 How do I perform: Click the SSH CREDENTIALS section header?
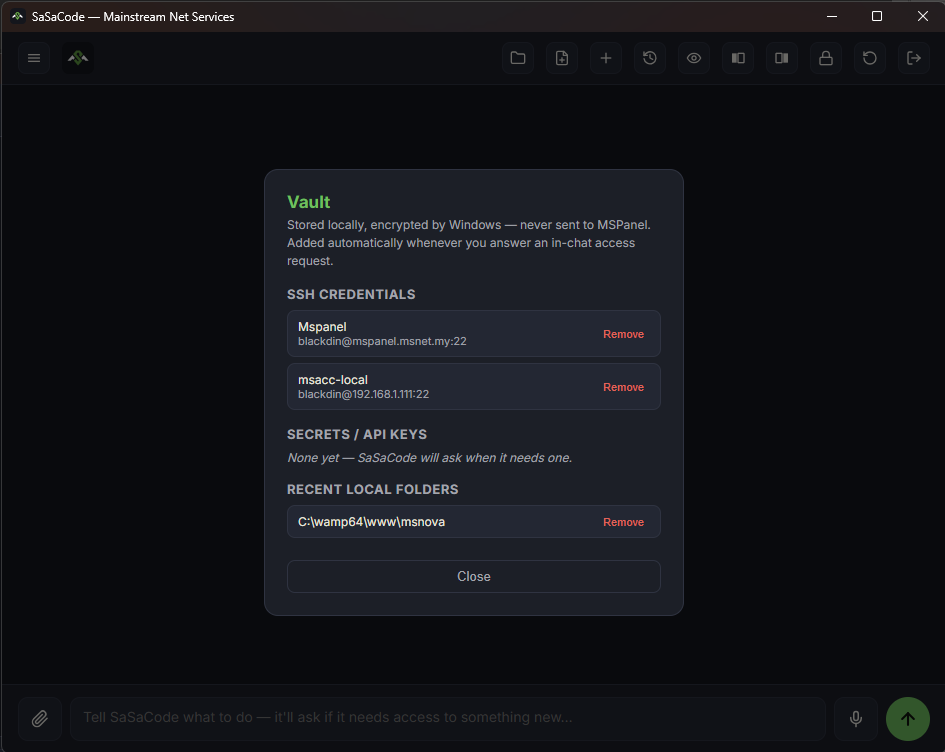[351, 294]
